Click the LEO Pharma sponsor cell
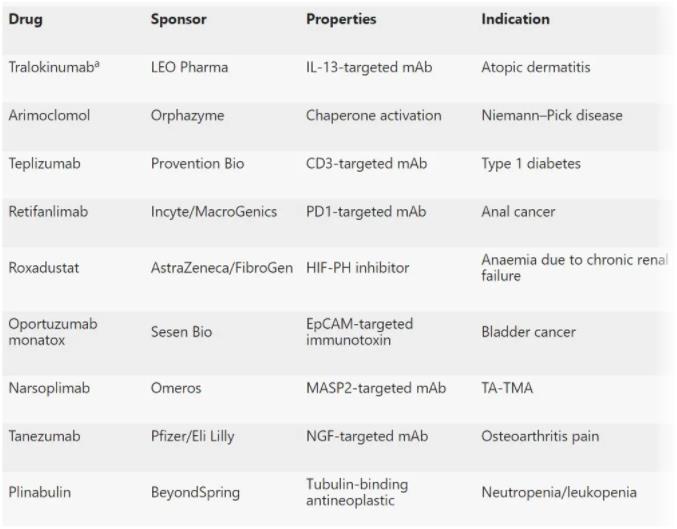The image size is (677, 529). pos(189,67)
